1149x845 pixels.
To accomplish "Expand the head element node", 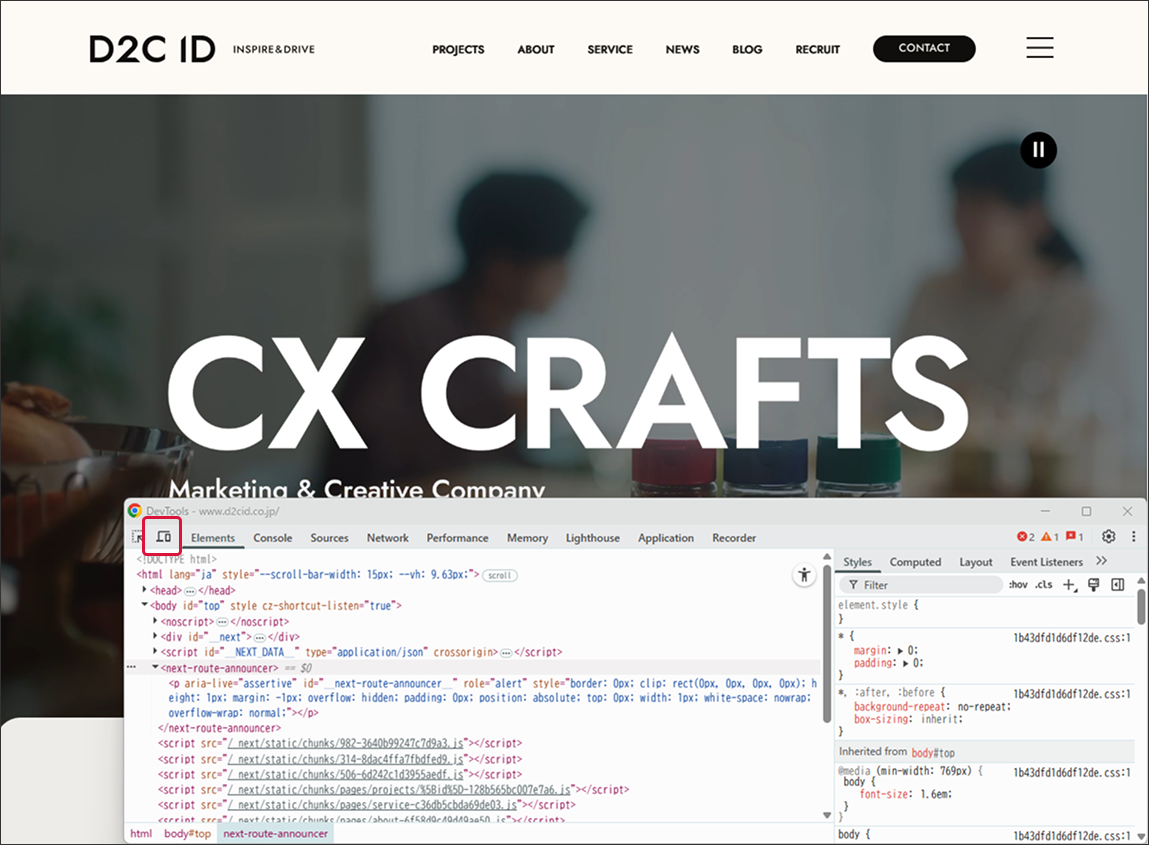I will 144,589.
